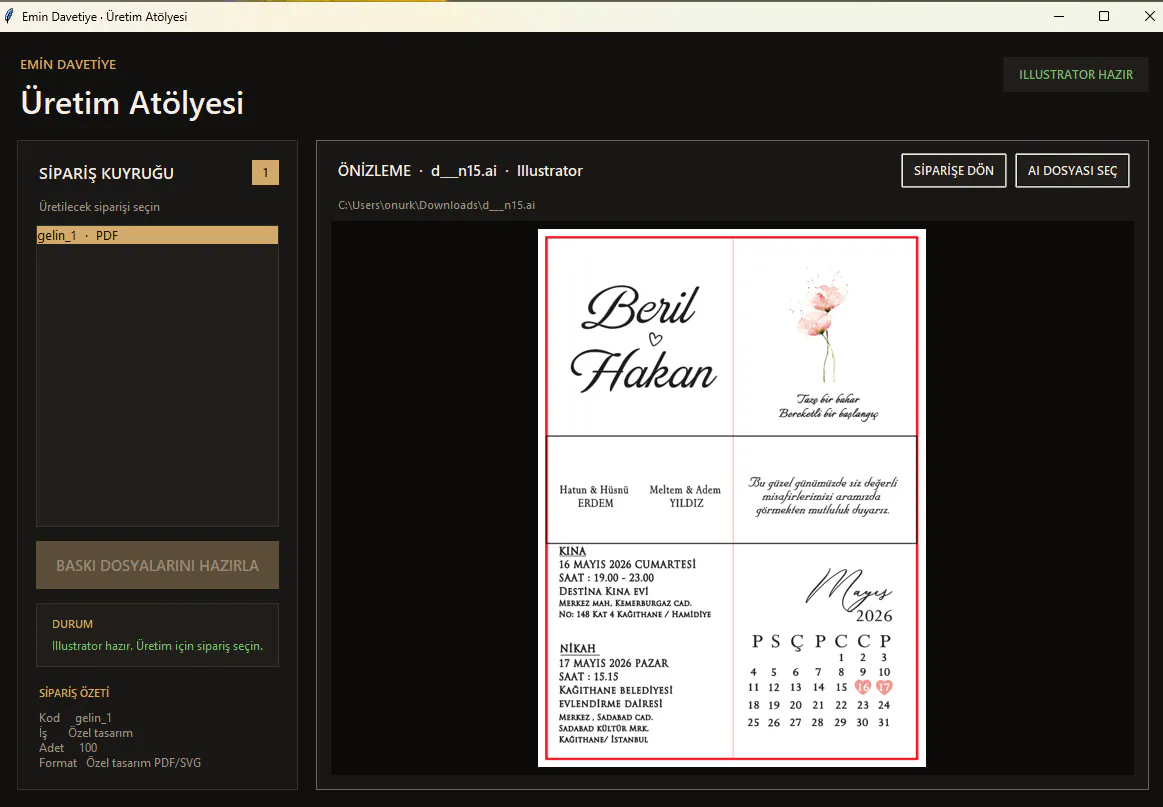The width and height of the screenshot is (1163, 807).
Task: Click 'Meltem & Adem YILDIZ' in preview
Action: point(685,496)
